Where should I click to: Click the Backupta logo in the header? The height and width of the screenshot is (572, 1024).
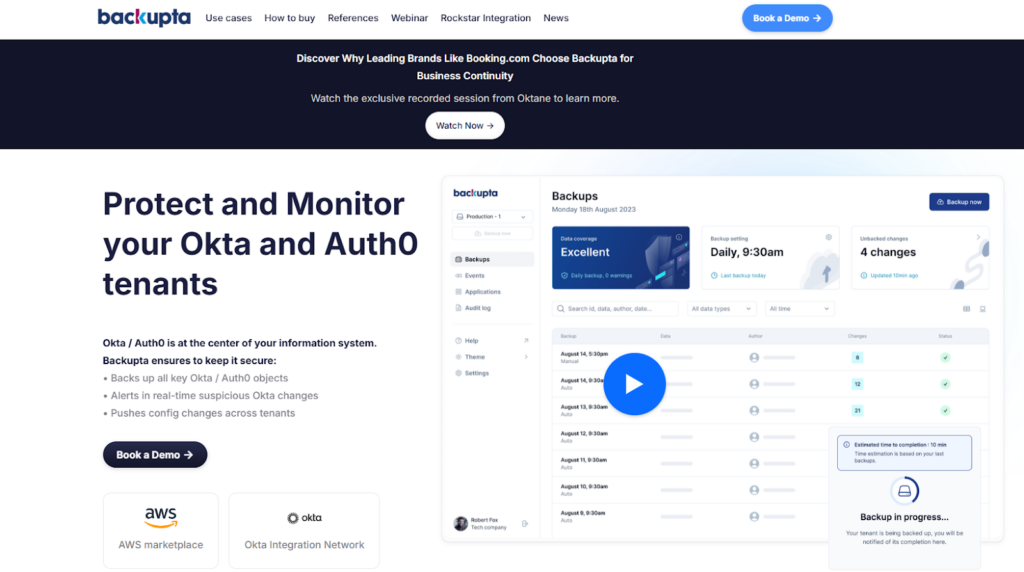(144, 18)
